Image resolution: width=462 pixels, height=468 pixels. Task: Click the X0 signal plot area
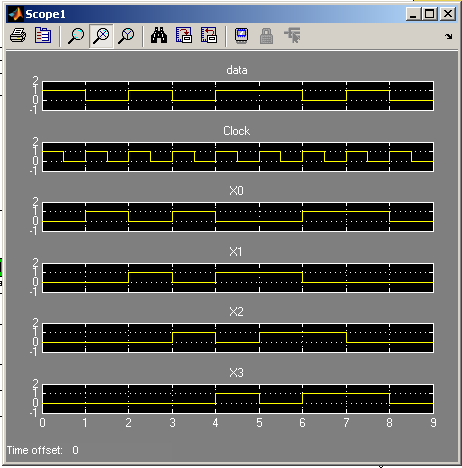point(238,217)
